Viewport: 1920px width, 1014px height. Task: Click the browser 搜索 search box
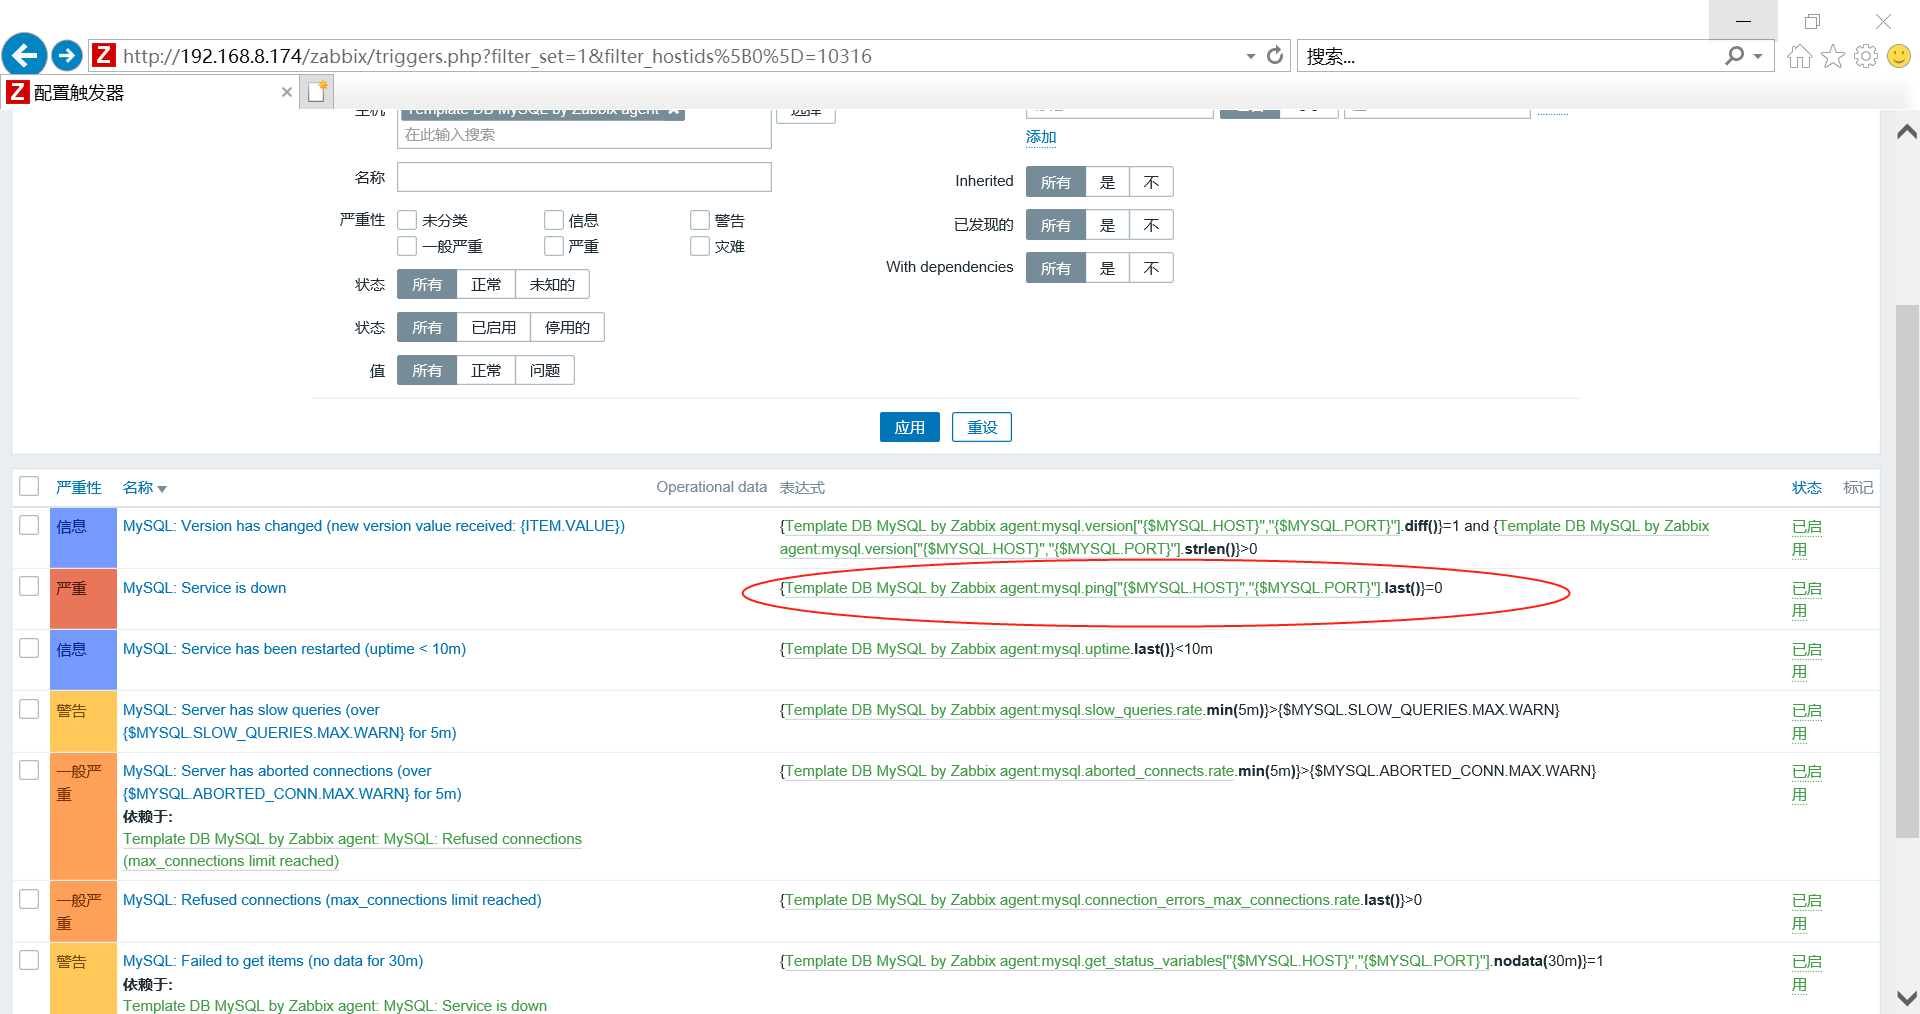pos(1510,56)
